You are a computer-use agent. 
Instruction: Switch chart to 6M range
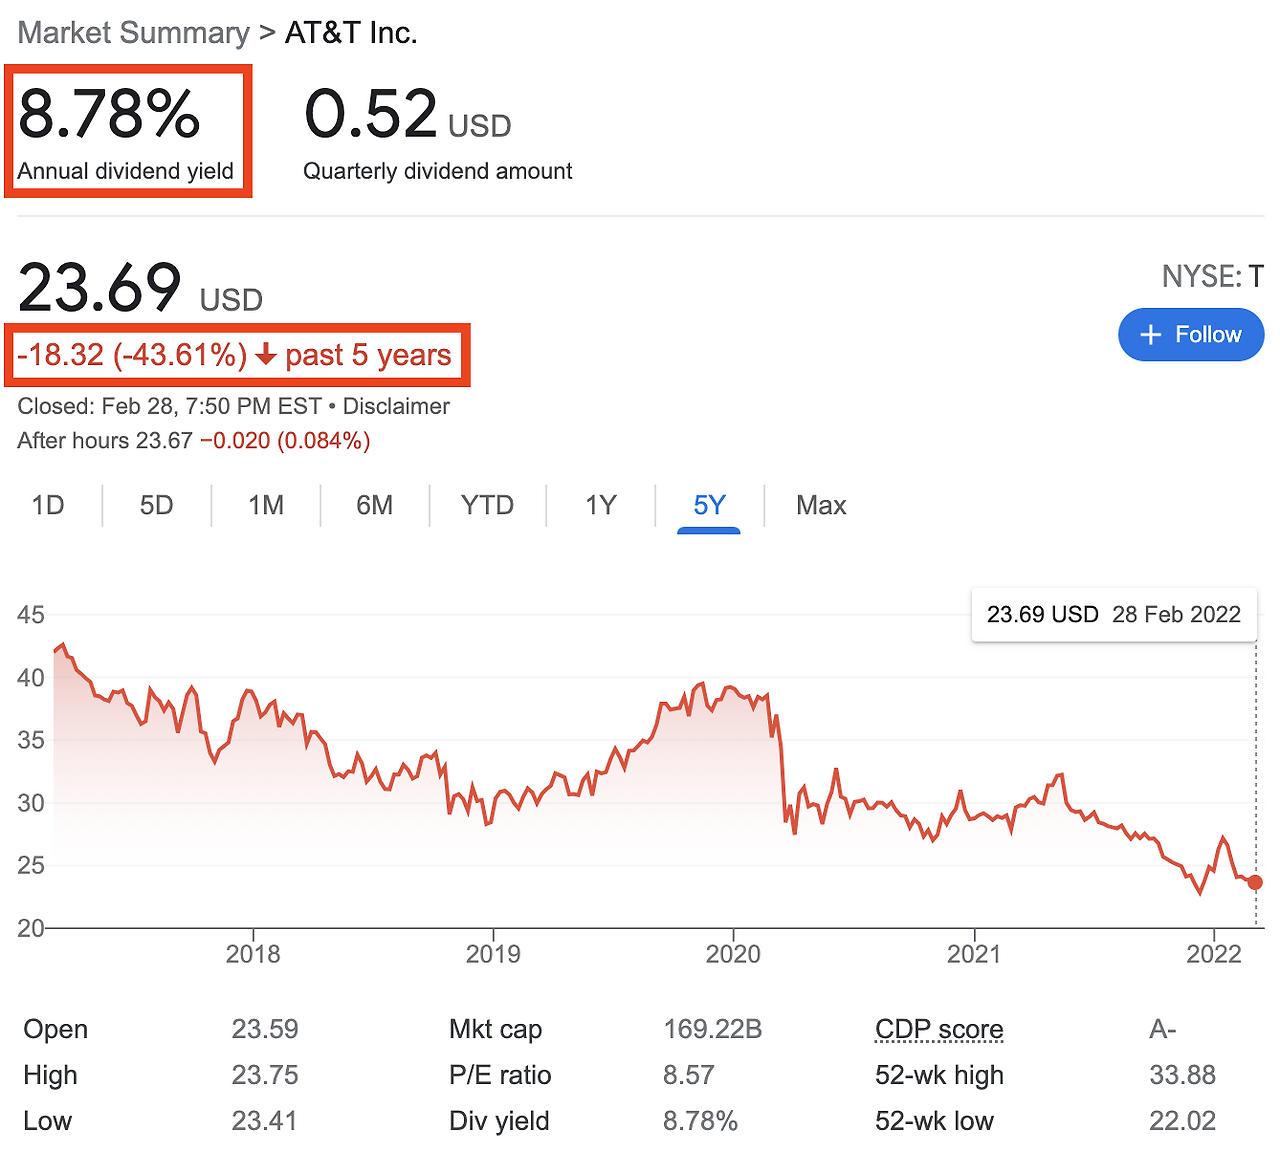375,505
